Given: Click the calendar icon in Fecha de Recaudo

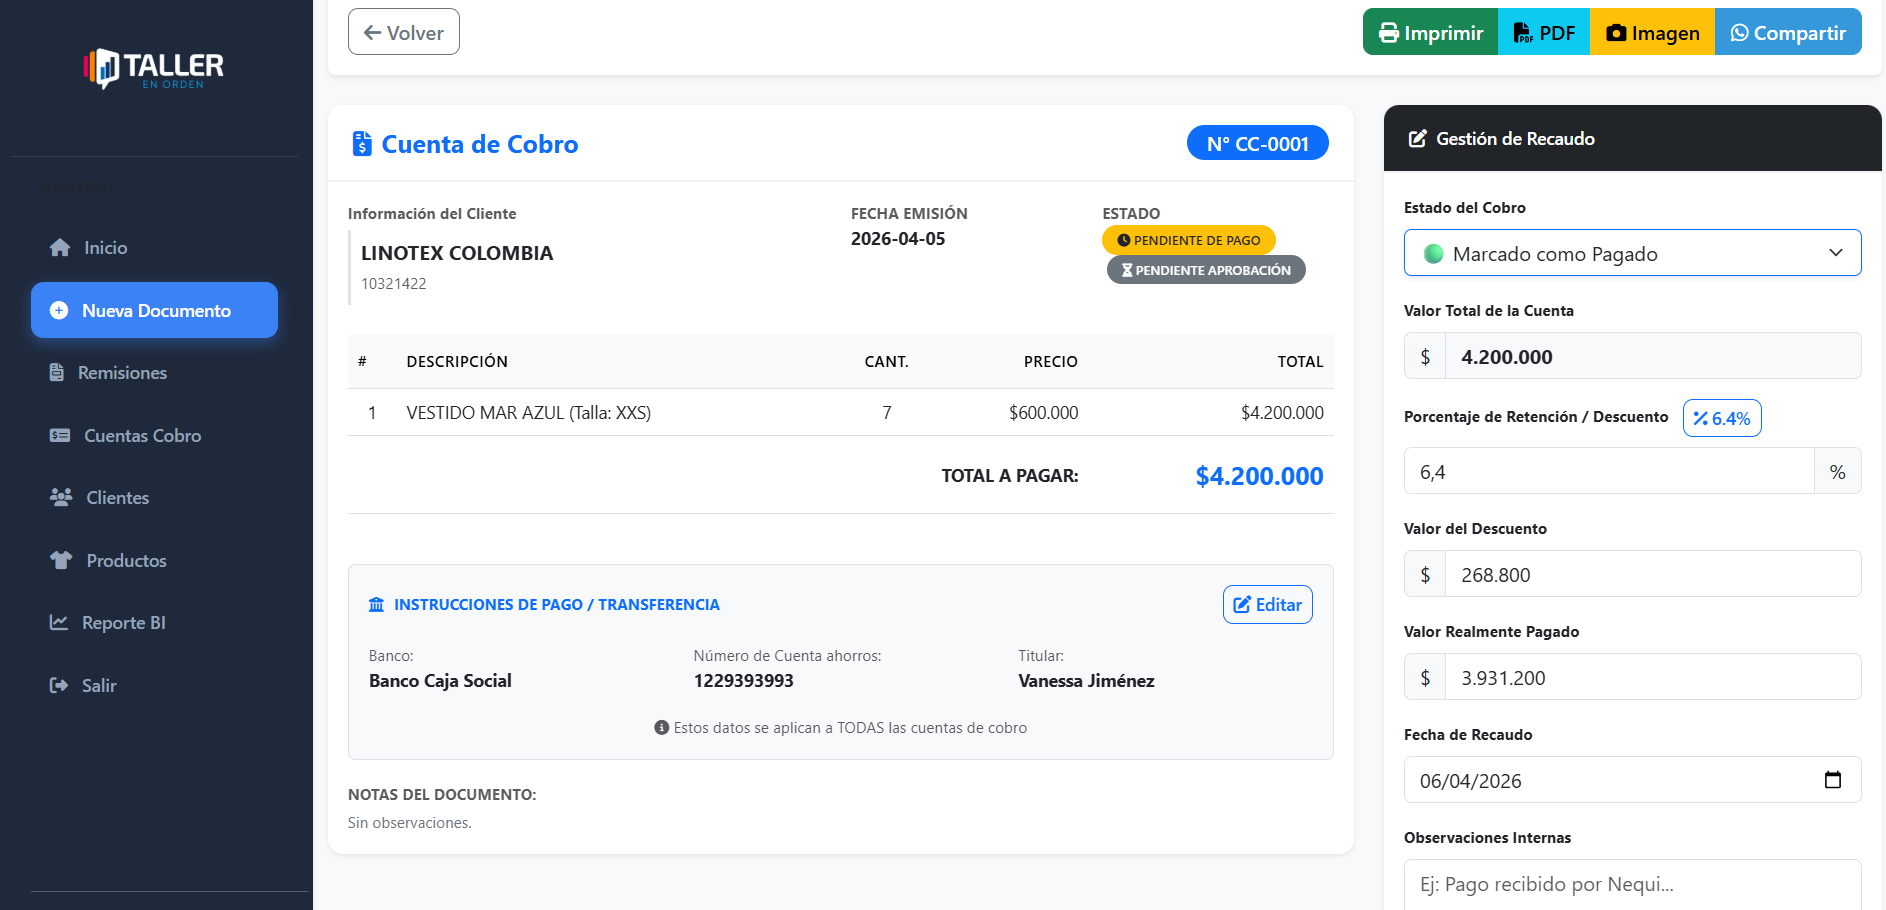Looking at the screenshot, I should pos(1832,780).
